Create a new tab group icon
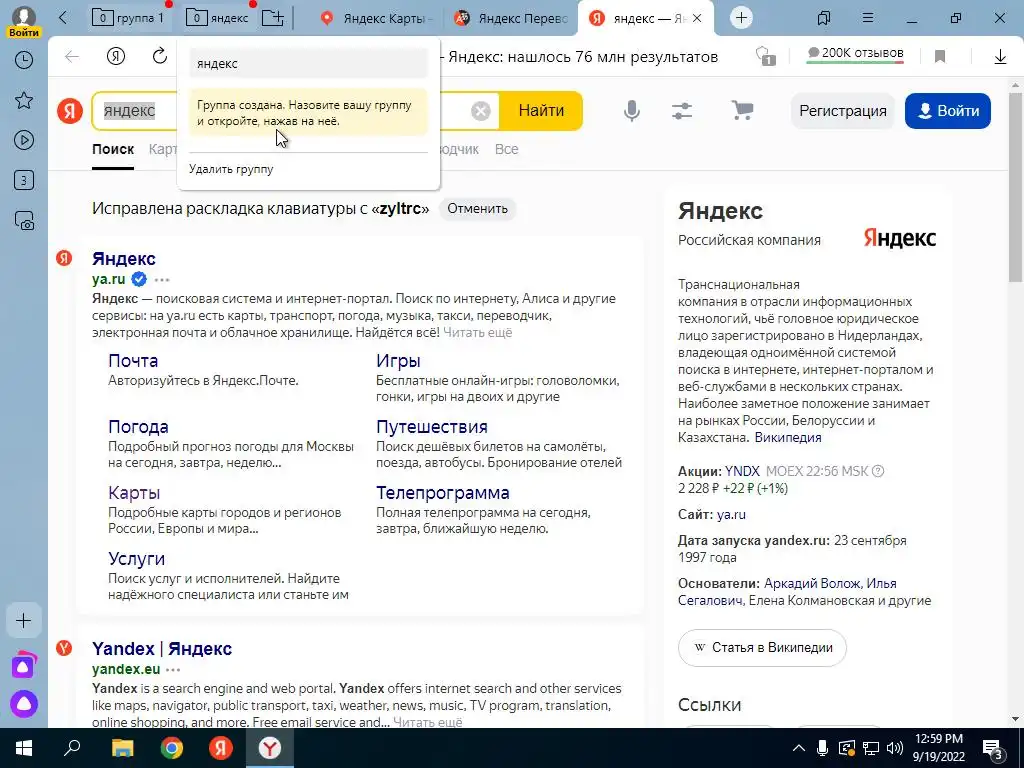Screen dimensions: 1024x768 click(272, 18)
